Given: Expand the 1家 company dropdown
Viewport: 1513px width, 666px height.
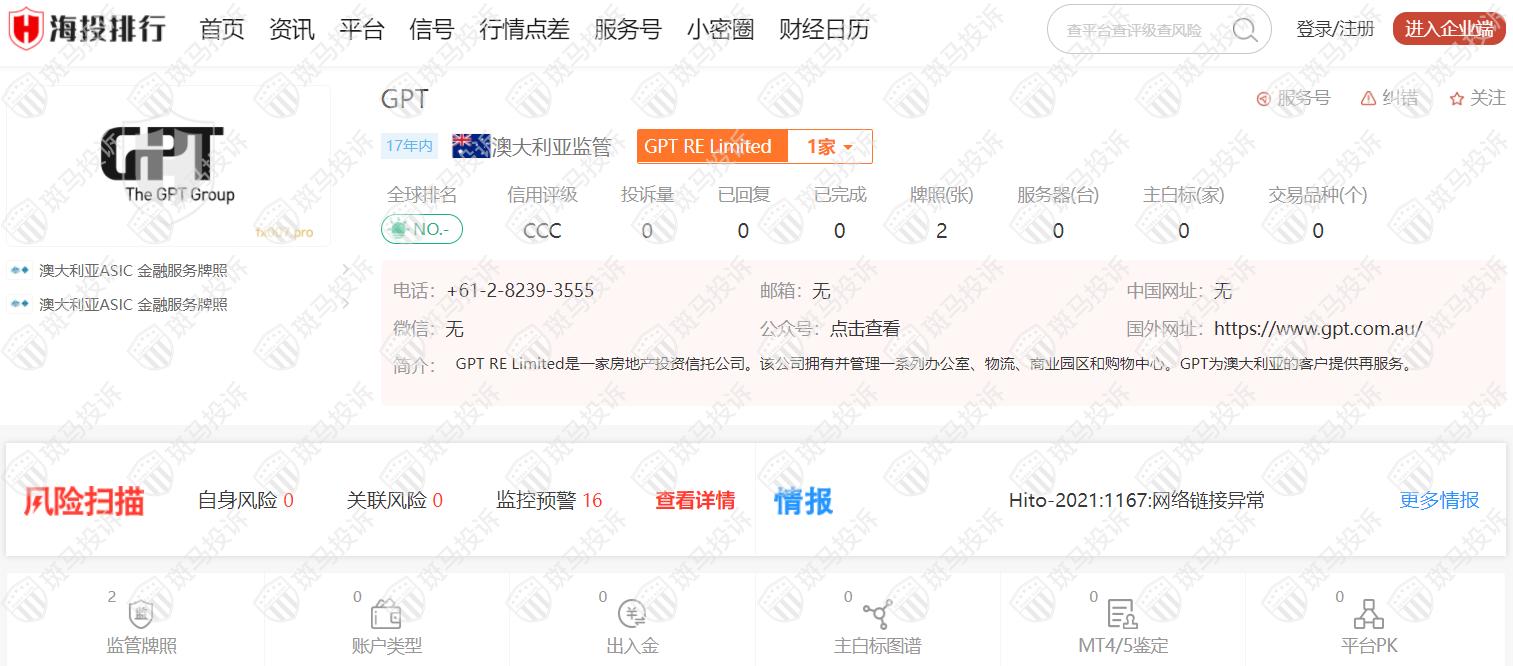Looking at the screenshot, I should click(830, 147).
